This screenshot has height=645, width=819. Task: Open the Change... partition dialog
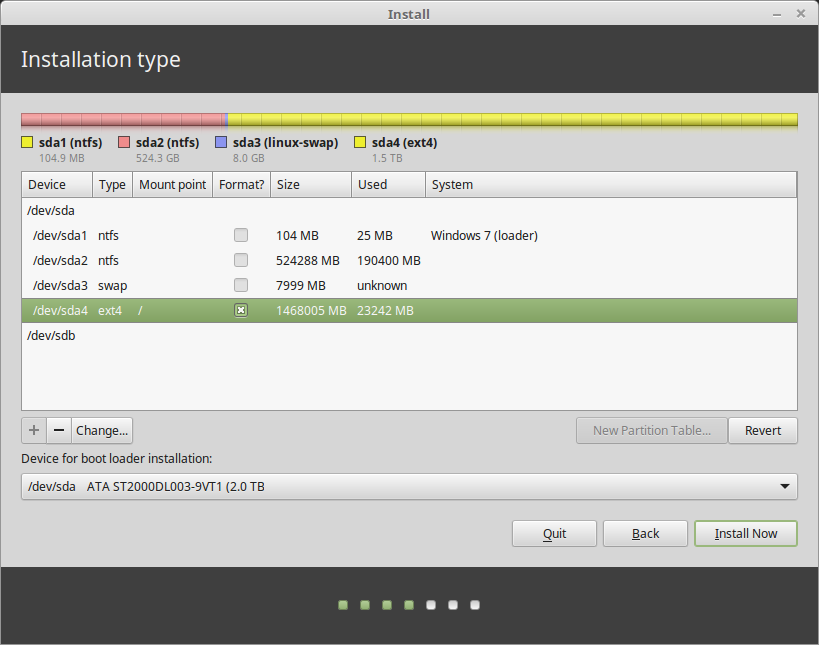tap(102, 430)
